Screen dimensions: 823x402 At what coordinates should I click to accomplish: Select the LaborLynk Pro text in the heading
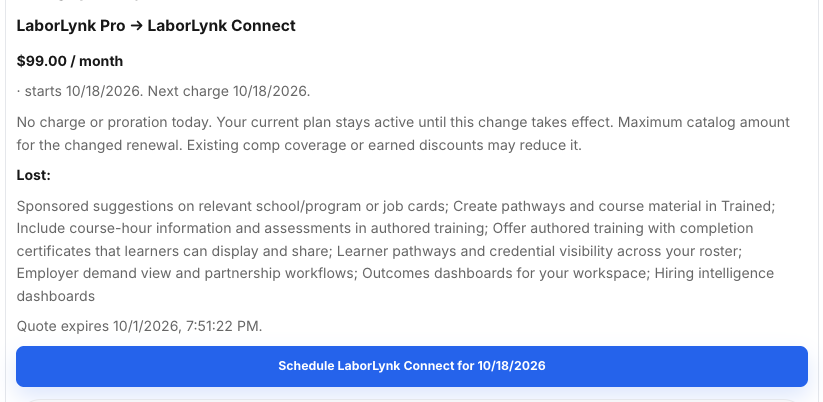pos(71,26)
